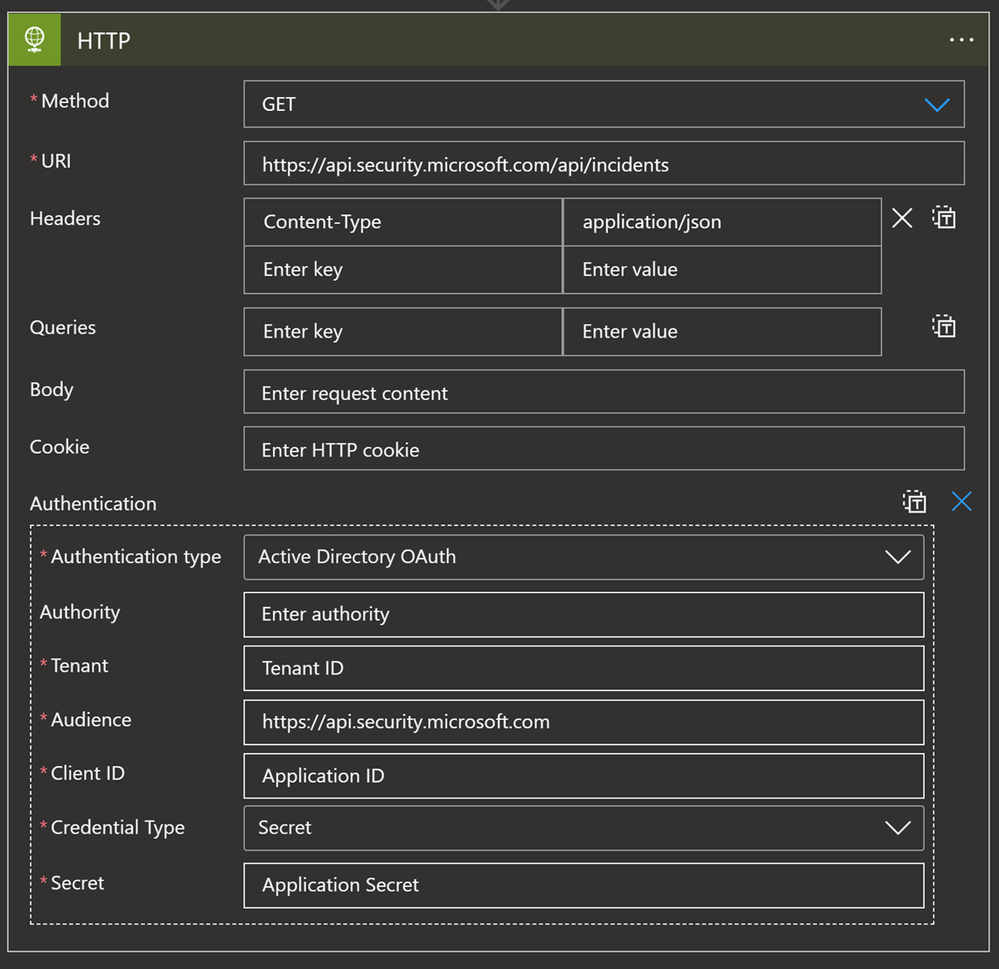This screenshot has width=999, height=969.
Task: Click the Cookie input field
Action: (603, 450)
